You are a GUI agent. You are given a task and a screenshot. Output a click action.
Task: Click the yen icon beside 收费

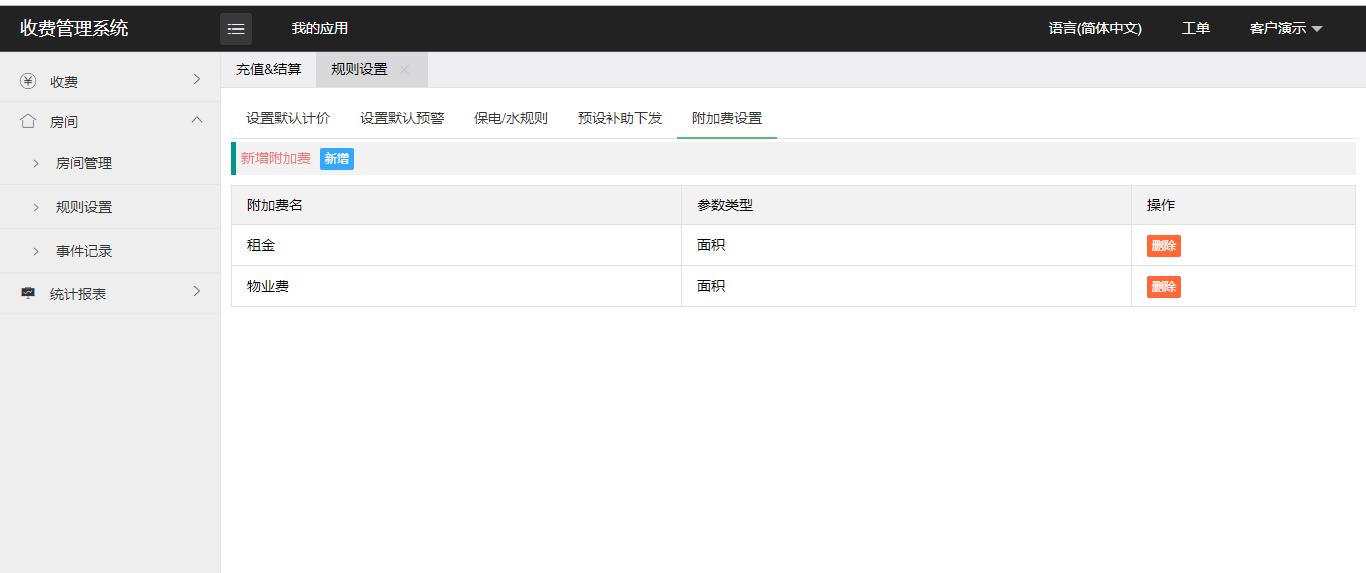[x=28, y=81]
